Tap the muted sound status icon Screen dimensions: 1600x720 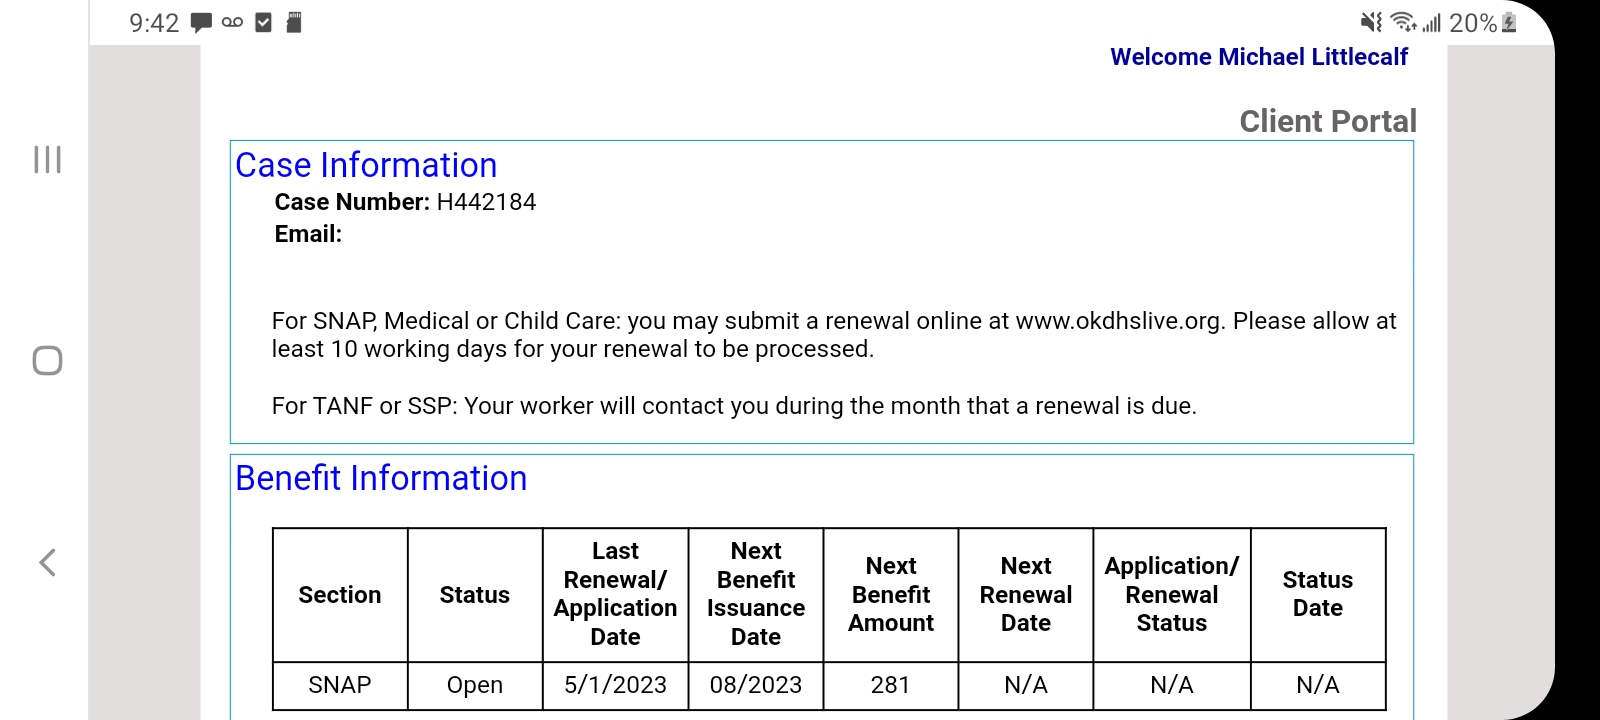click(1371, 22)
